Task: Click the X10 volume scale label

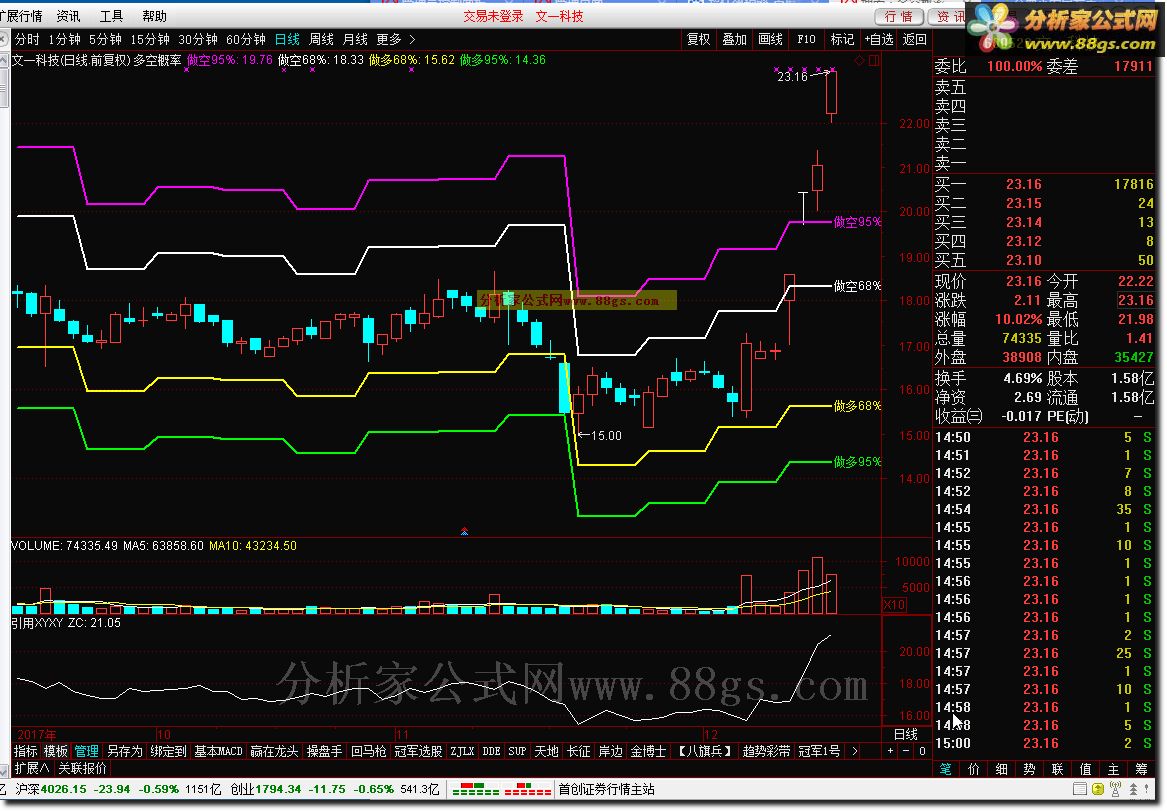Action: [894, 605]
